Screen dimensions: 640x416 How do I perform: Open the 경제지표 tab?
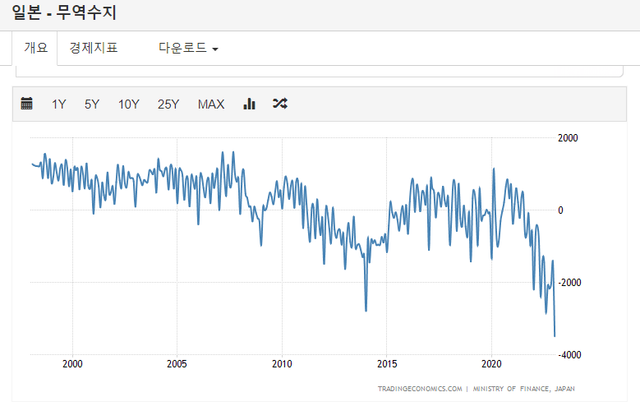94,48
